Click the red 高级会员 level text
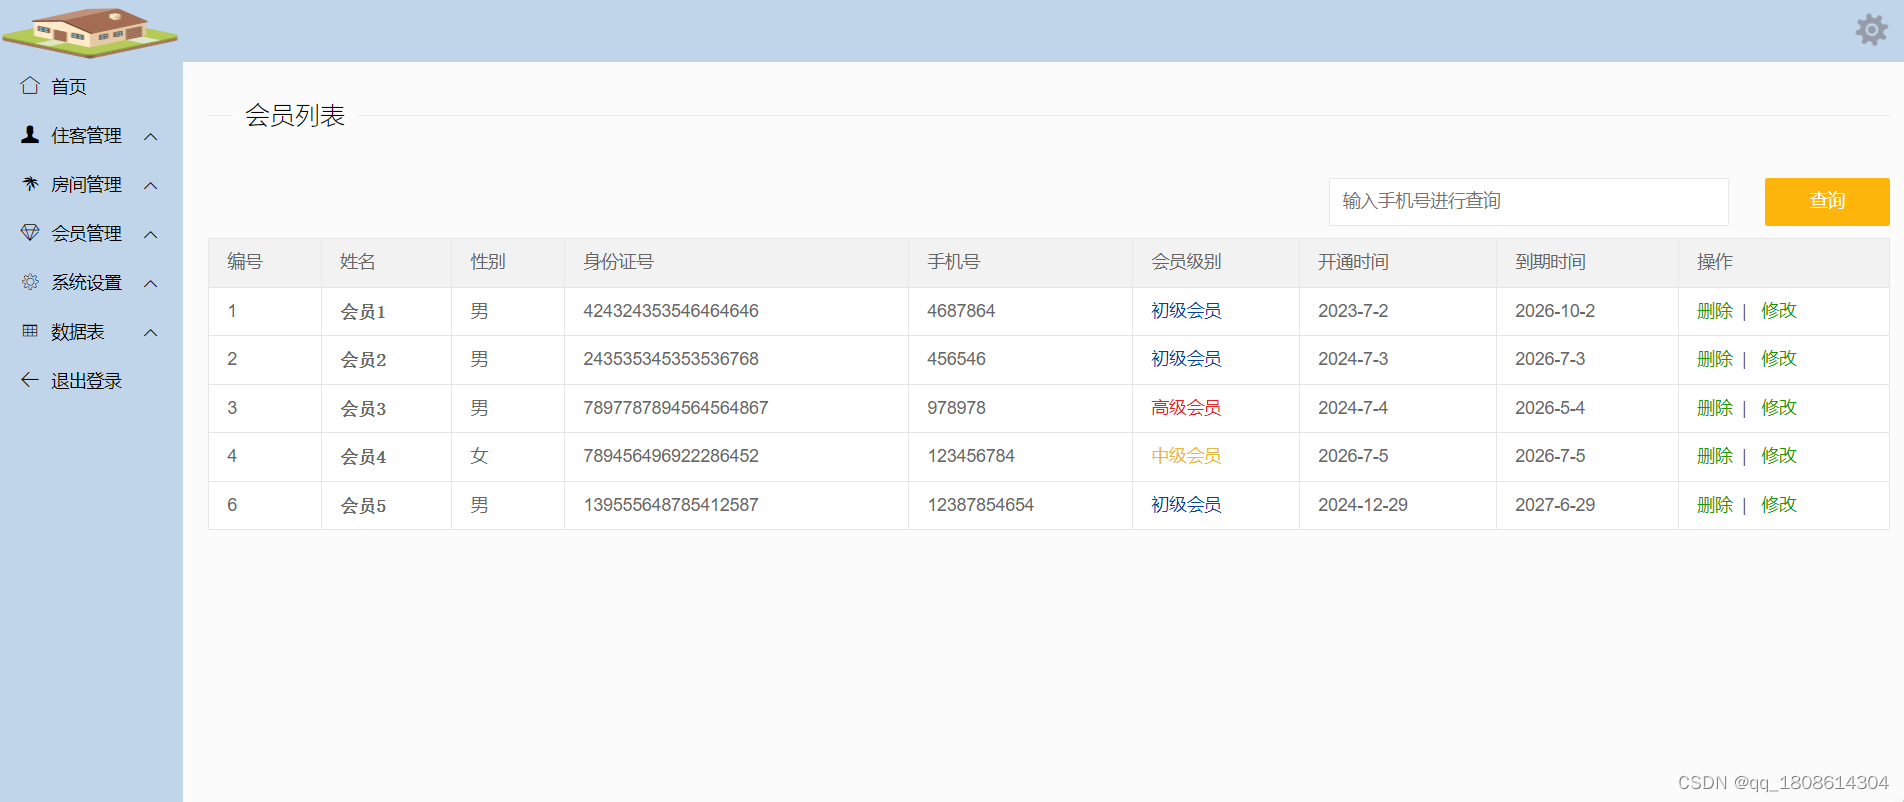This screenshot has height=802, width=1904. point(1186,408)
